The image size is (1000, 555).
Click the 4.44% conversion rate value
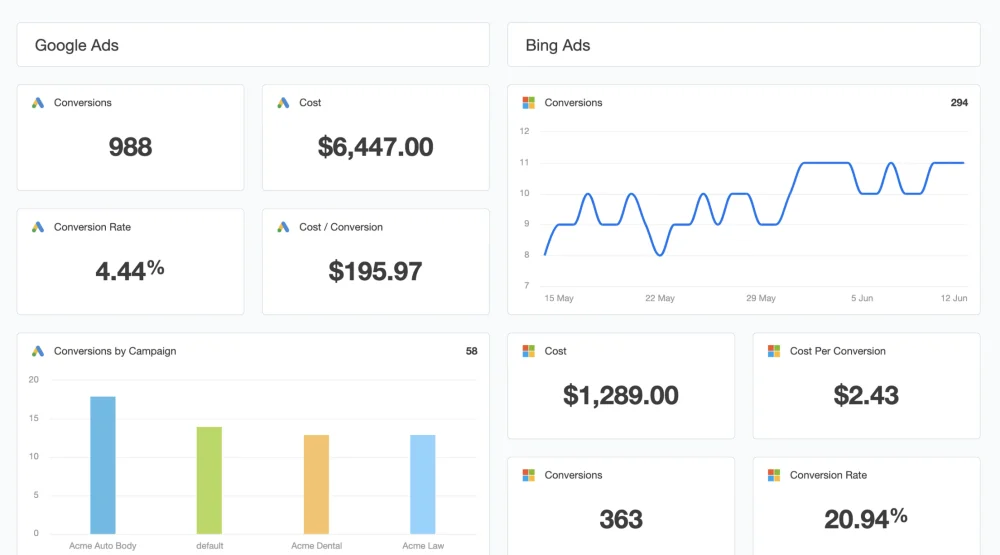point(130,270)
